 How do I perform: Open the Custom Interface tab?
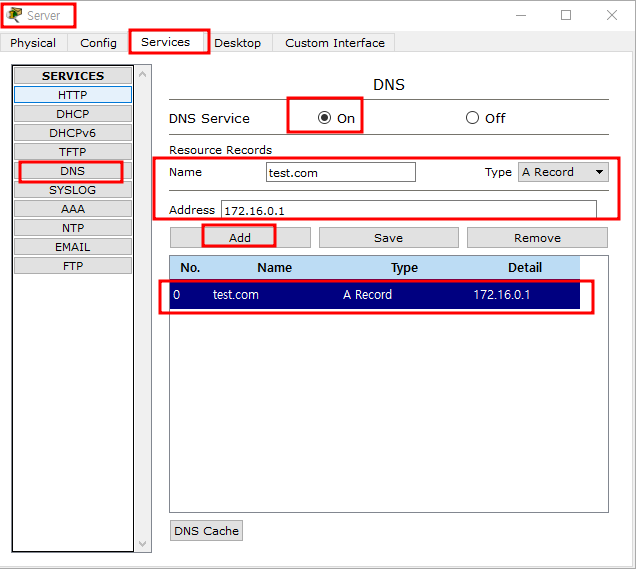pos(334,43)
